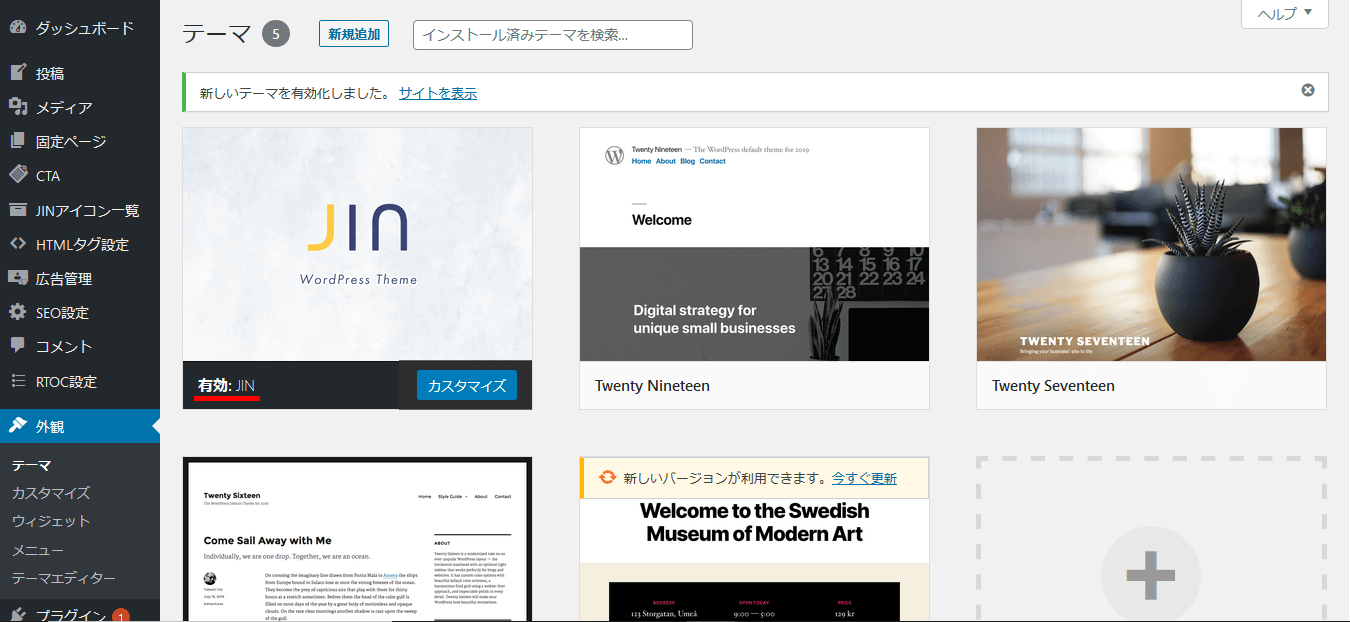This screenshot has width=1350, height=622.
Task: Click the gear icon for SEO設定
Action: pos(18,312)
